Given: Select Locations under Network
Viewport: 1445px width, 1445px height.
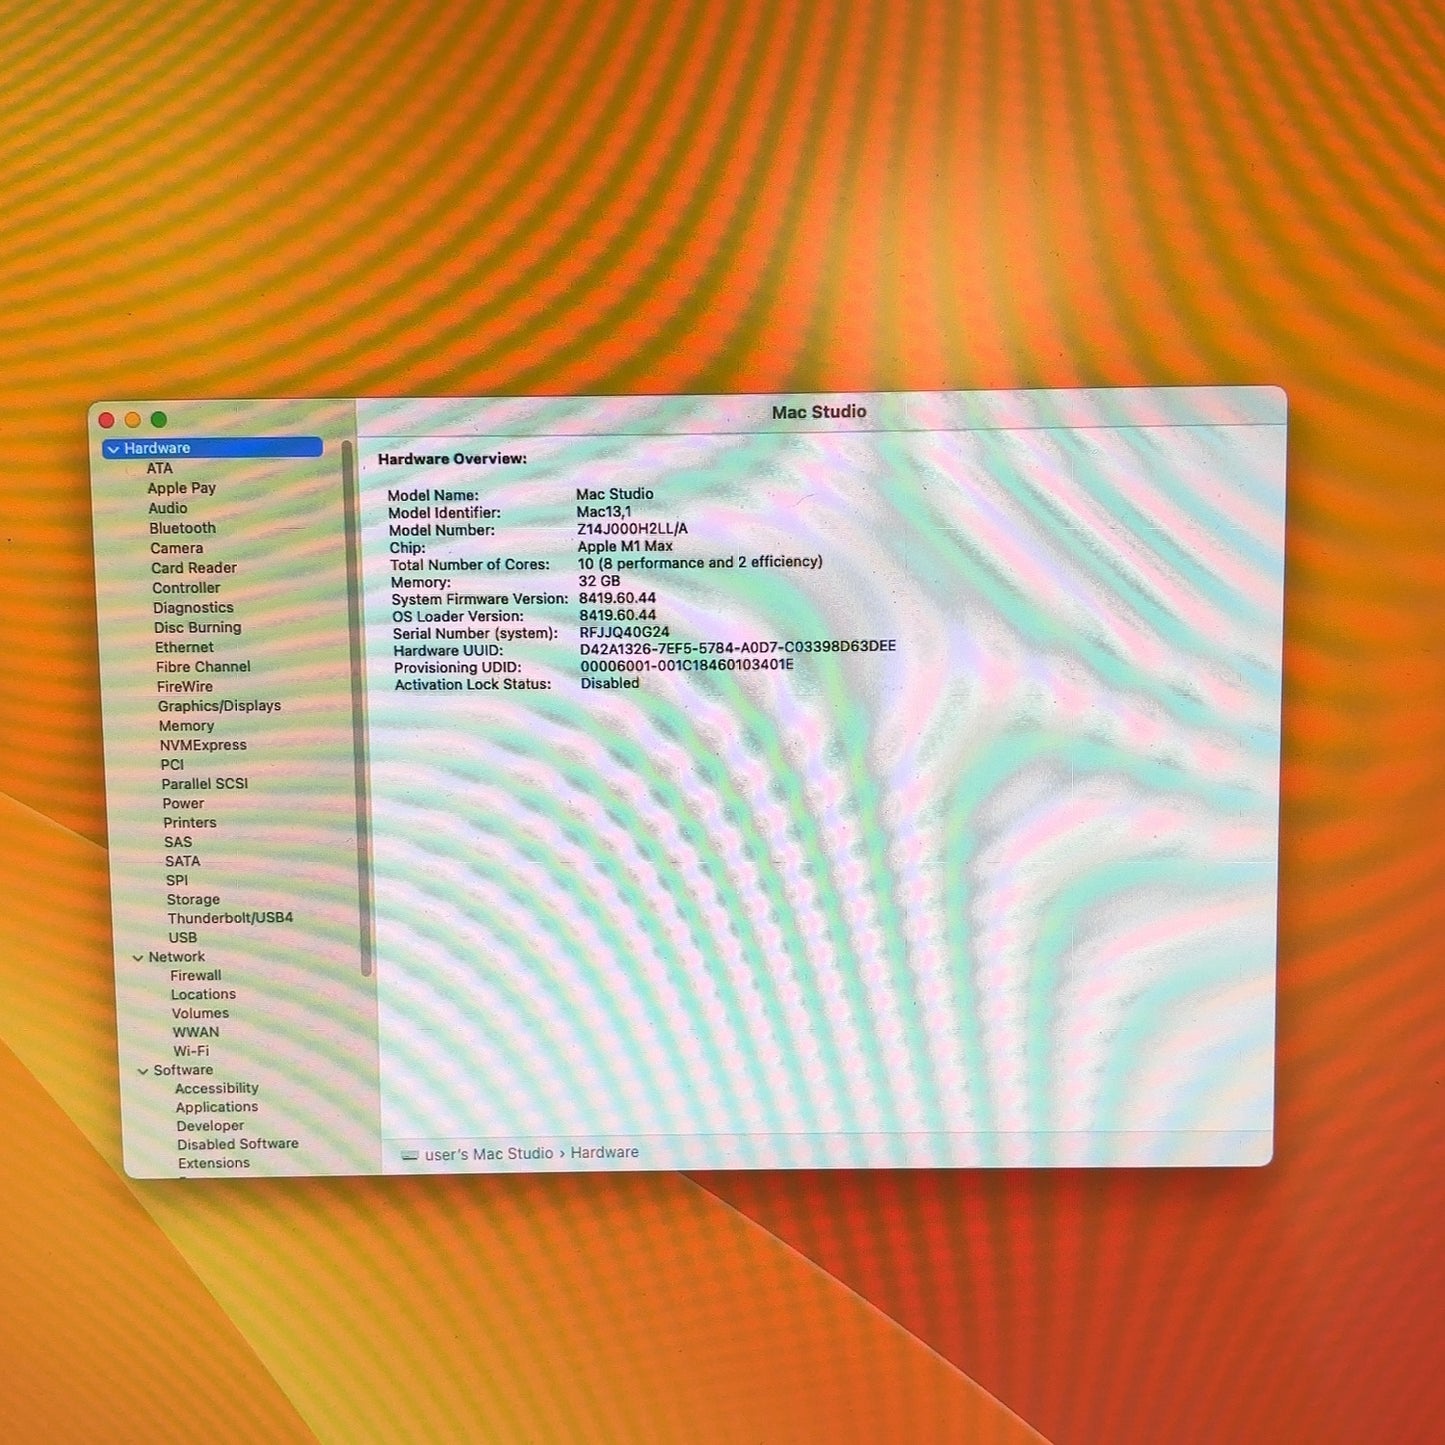Looking at the screenshot, I should coord(203,995).
